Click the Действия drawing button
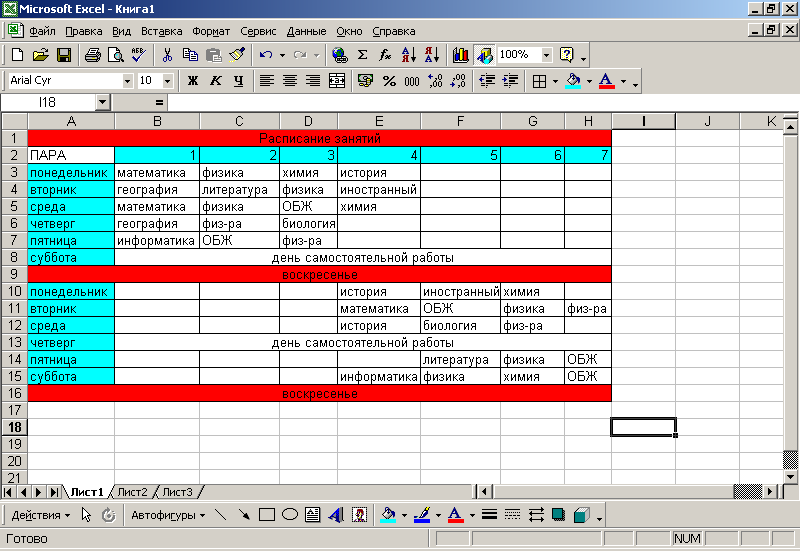The width and height of the screenshot is (800, 551). (x=41, y=515)
